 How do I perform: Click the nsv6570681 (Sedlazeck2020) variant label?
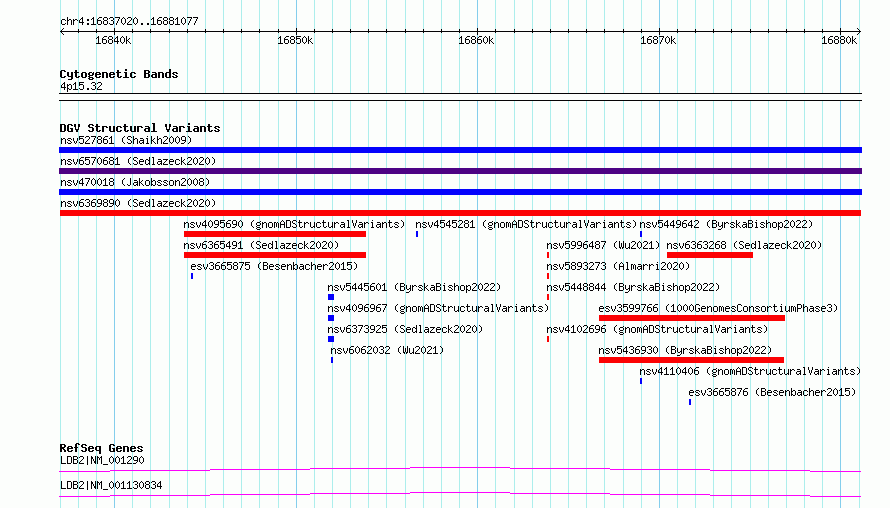tap(138, 161)
